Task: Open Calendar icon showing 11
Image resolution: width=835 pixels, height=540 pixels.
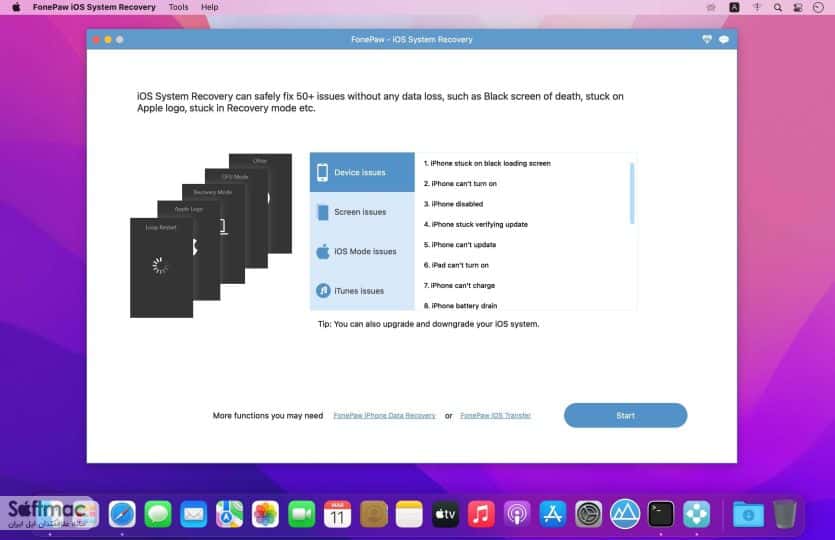Action: pos(337,514)
